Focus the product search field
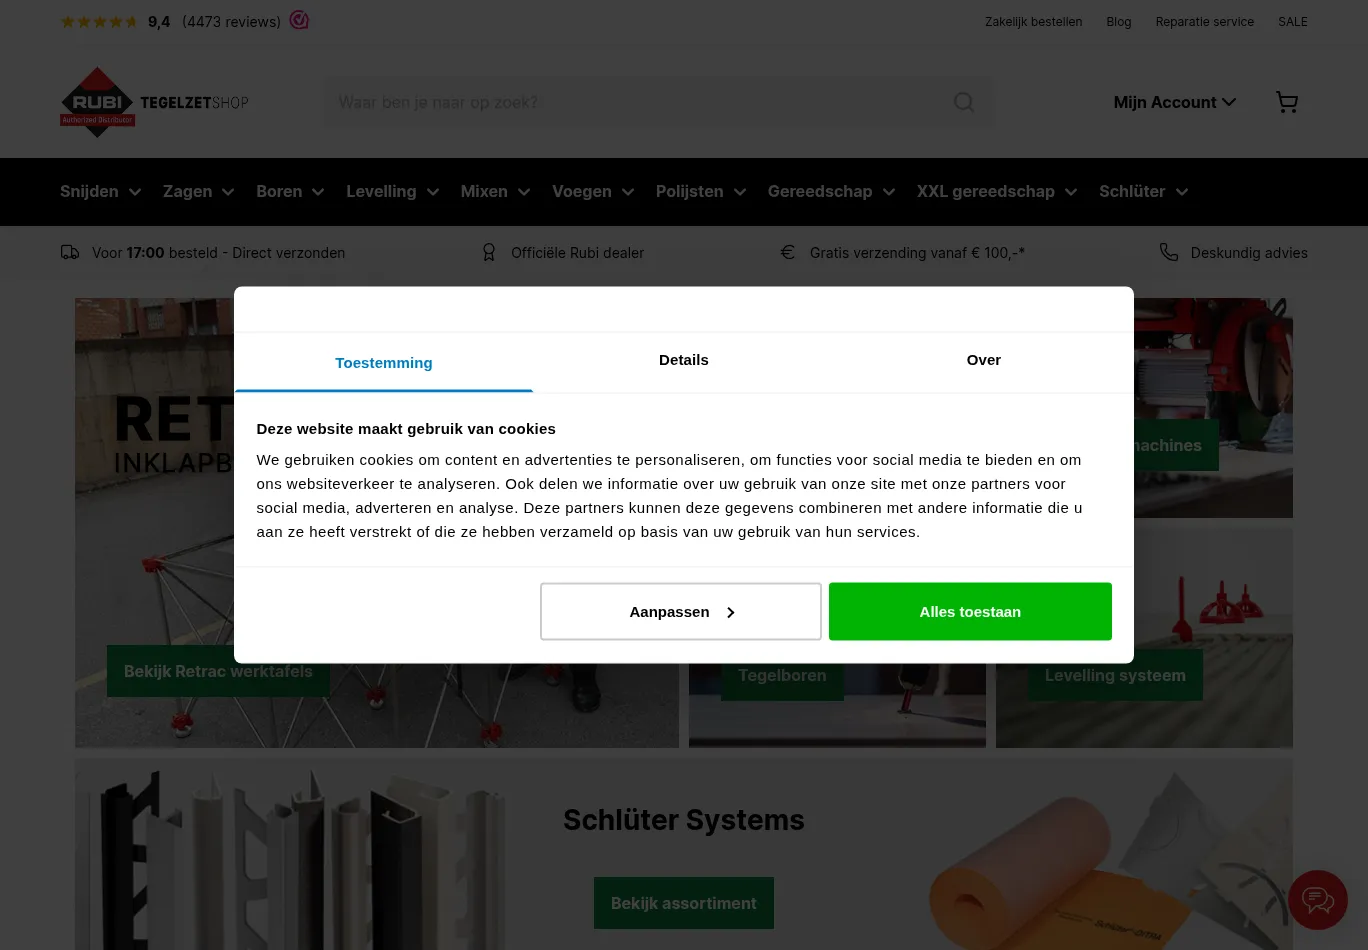This screenshot has width=1368, height=950. point(640,102)
